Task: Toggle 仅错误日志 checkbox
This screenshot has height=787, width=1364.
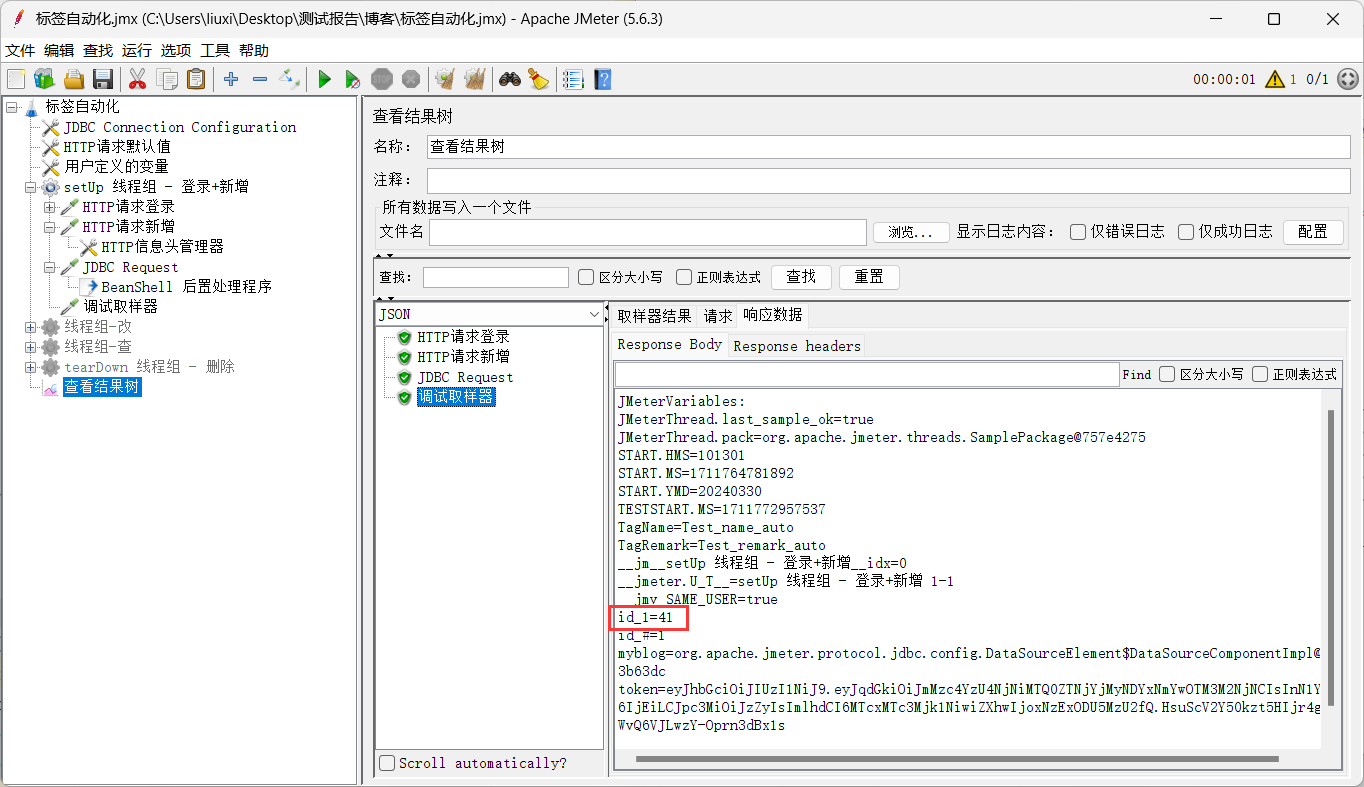Action: 1078,232
